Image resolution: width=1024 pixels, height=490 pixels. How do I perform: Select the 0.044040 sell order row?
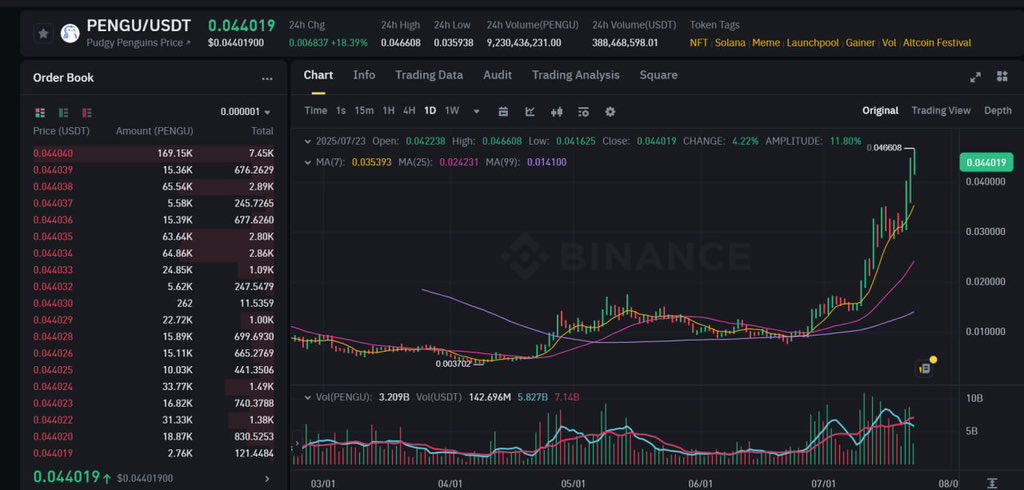(153, 154)
